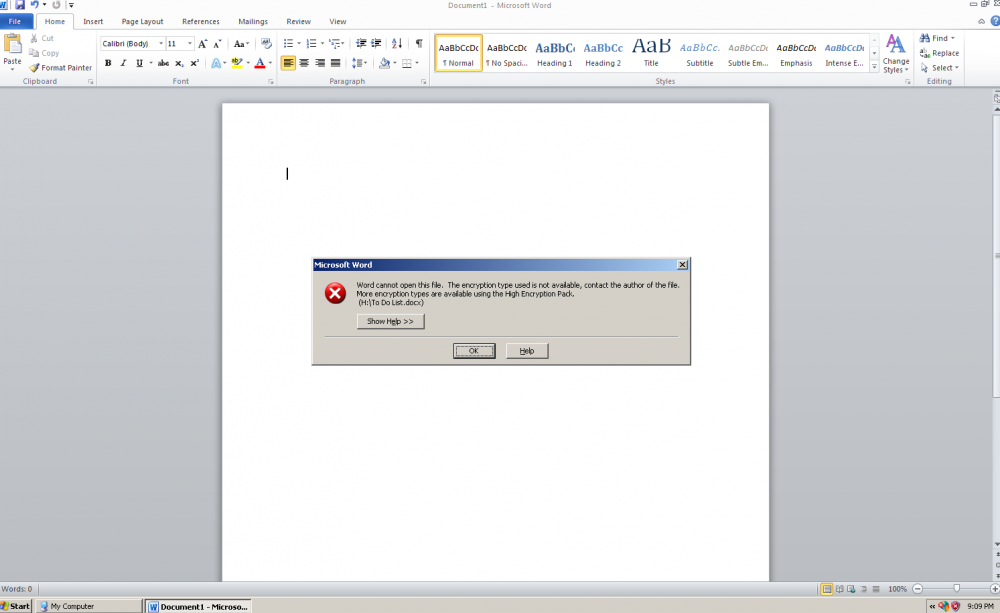Open the File tab
The height and width of the screenshot is (613, 1000).
(15, 21)
